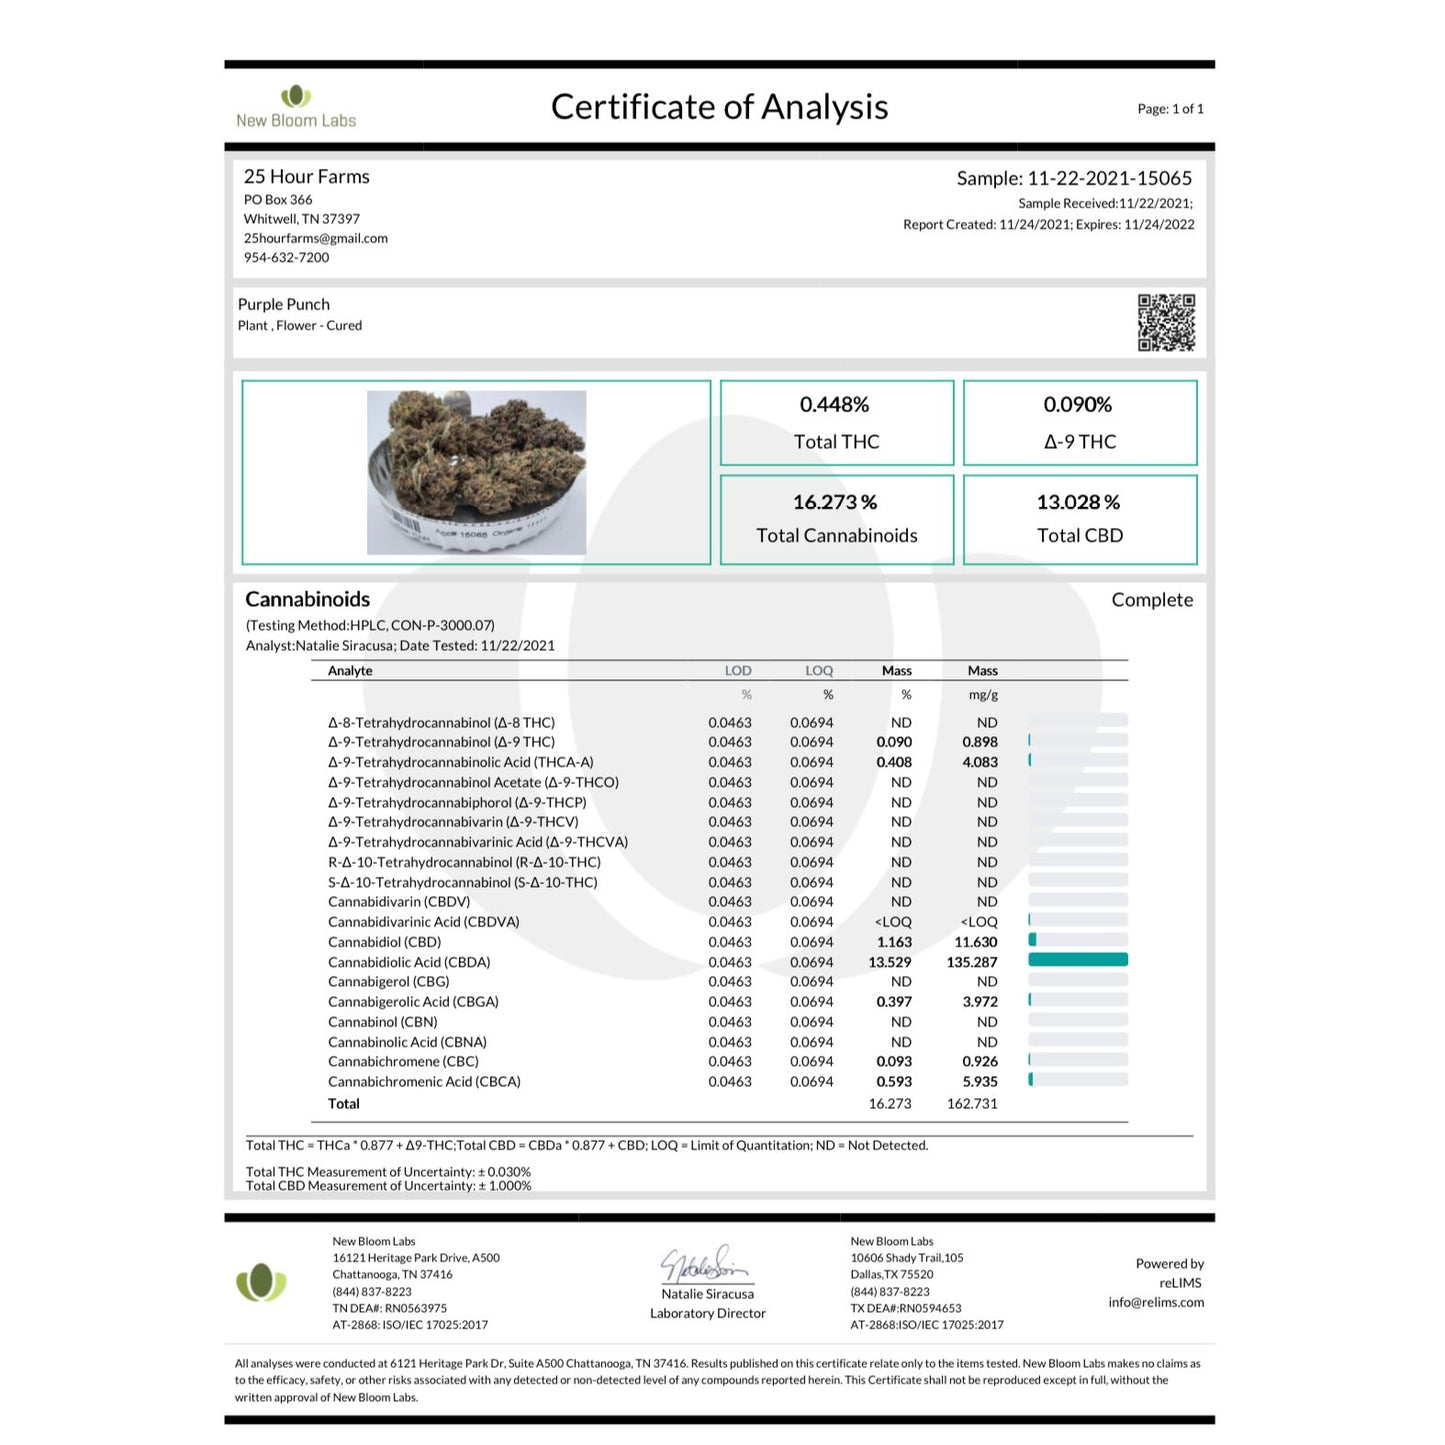1445x1445 pixels.
Task: Open the cannabis flower sample photo
Action: point(476,472)
